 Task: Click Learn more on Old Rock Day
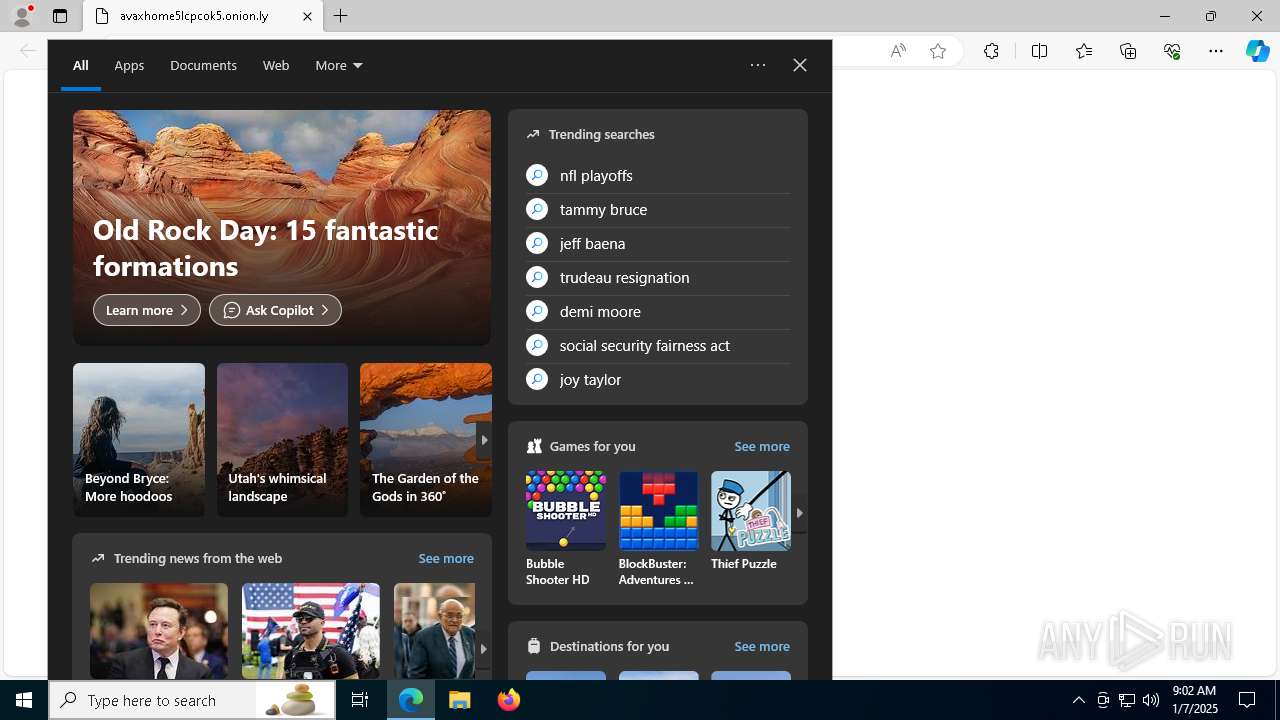[147, 310]
